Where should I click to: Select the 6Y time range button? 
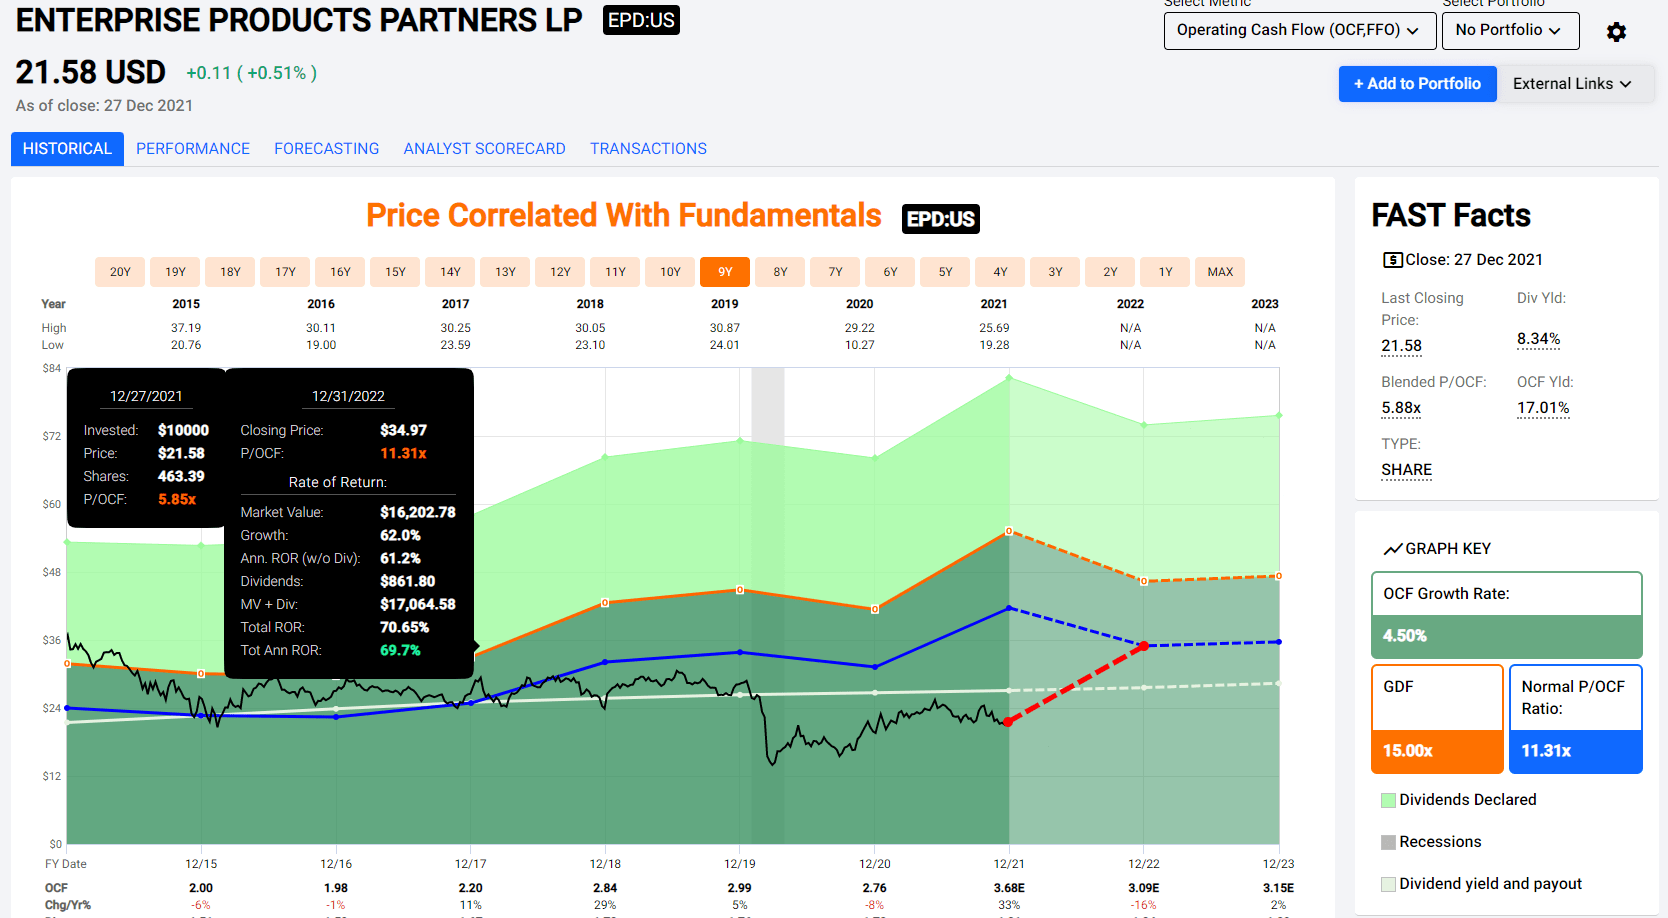890,272
